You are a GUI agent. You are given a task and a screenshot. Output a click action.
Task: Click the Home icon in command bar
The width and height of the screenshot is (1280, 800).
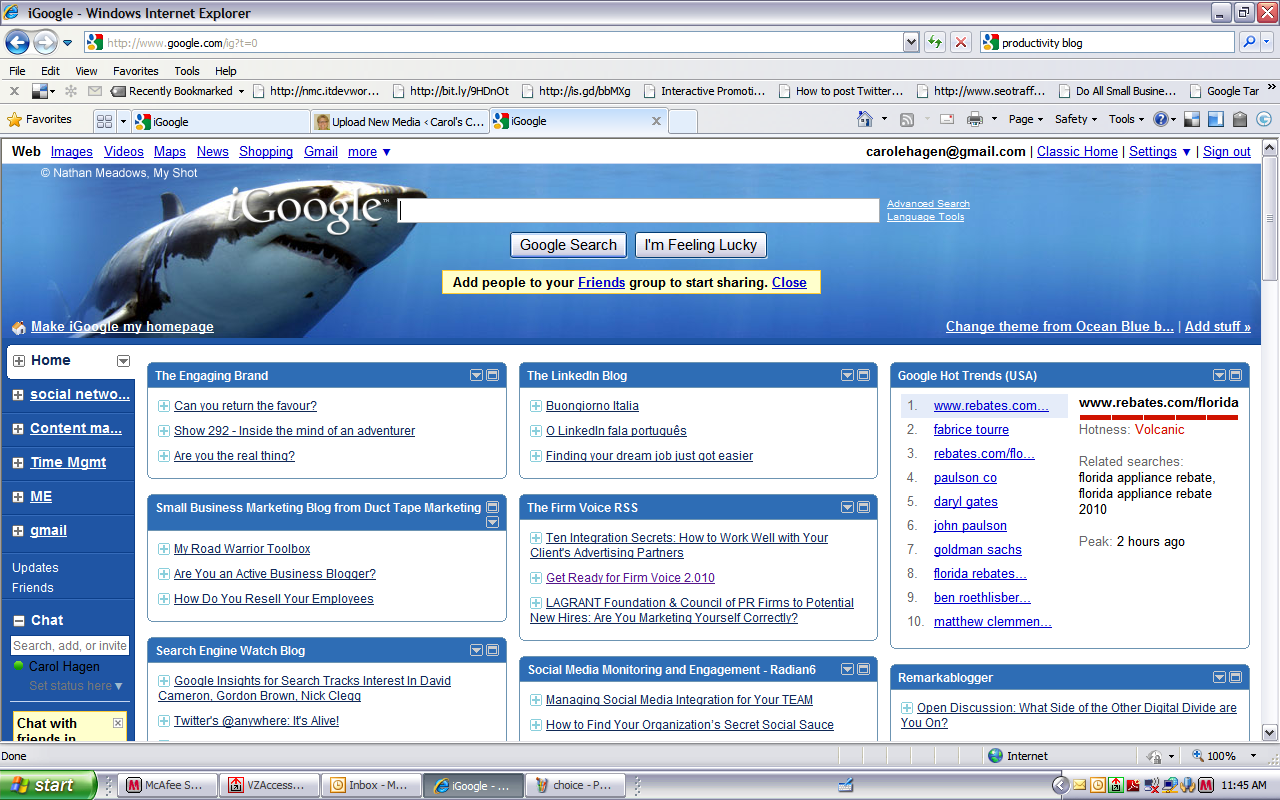click(865, 119)
